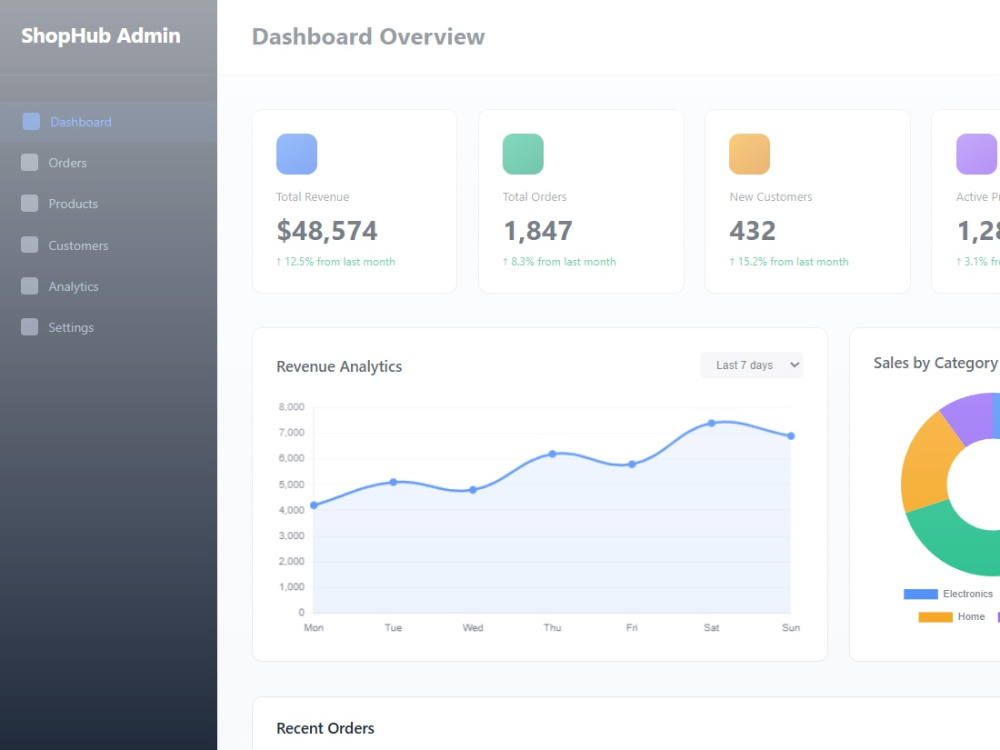Click the Recent Orders heading
Image resolution: width=1000 pixels, height=750 pixels.
pos(325,728)
